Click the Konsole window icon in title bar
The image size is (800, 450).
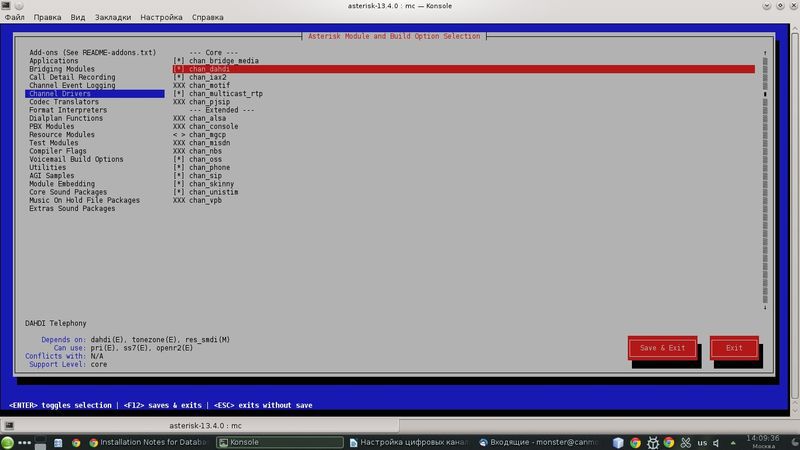click(9, 5)
